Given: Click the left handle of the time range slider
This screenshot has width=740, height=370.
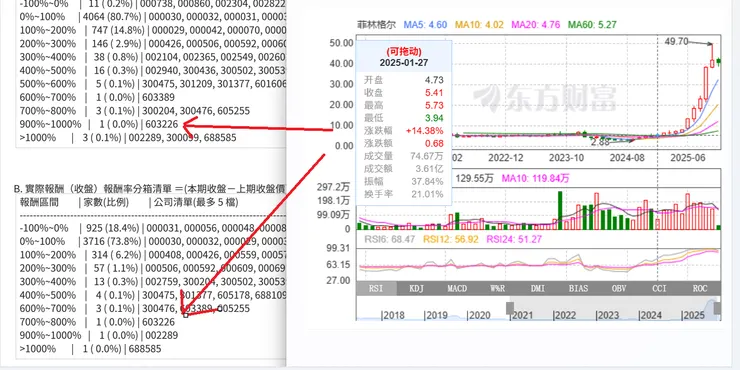Looking at the screenshot, I should tap(510, 308).
